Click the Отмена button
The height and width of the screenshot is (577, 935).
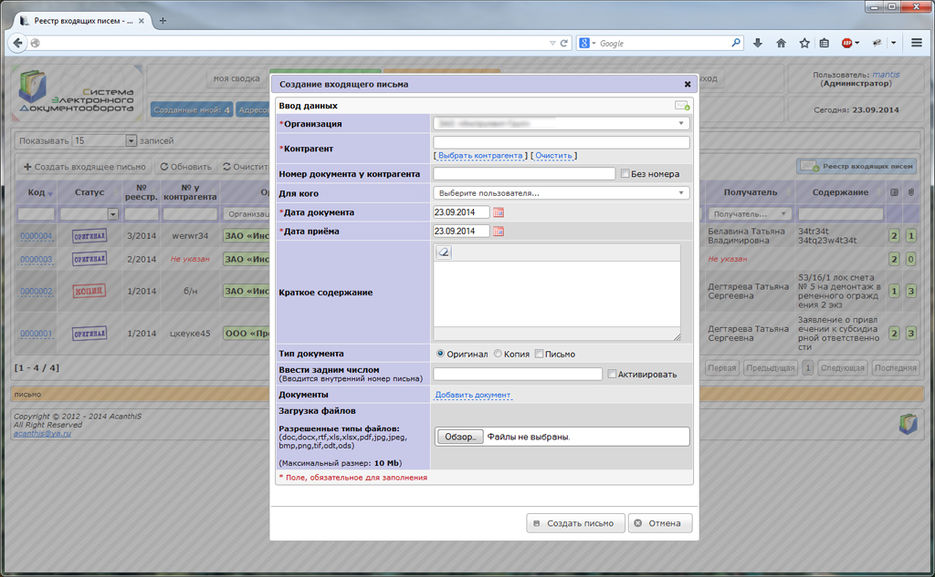pyautogui.click(x=660, y=523)
